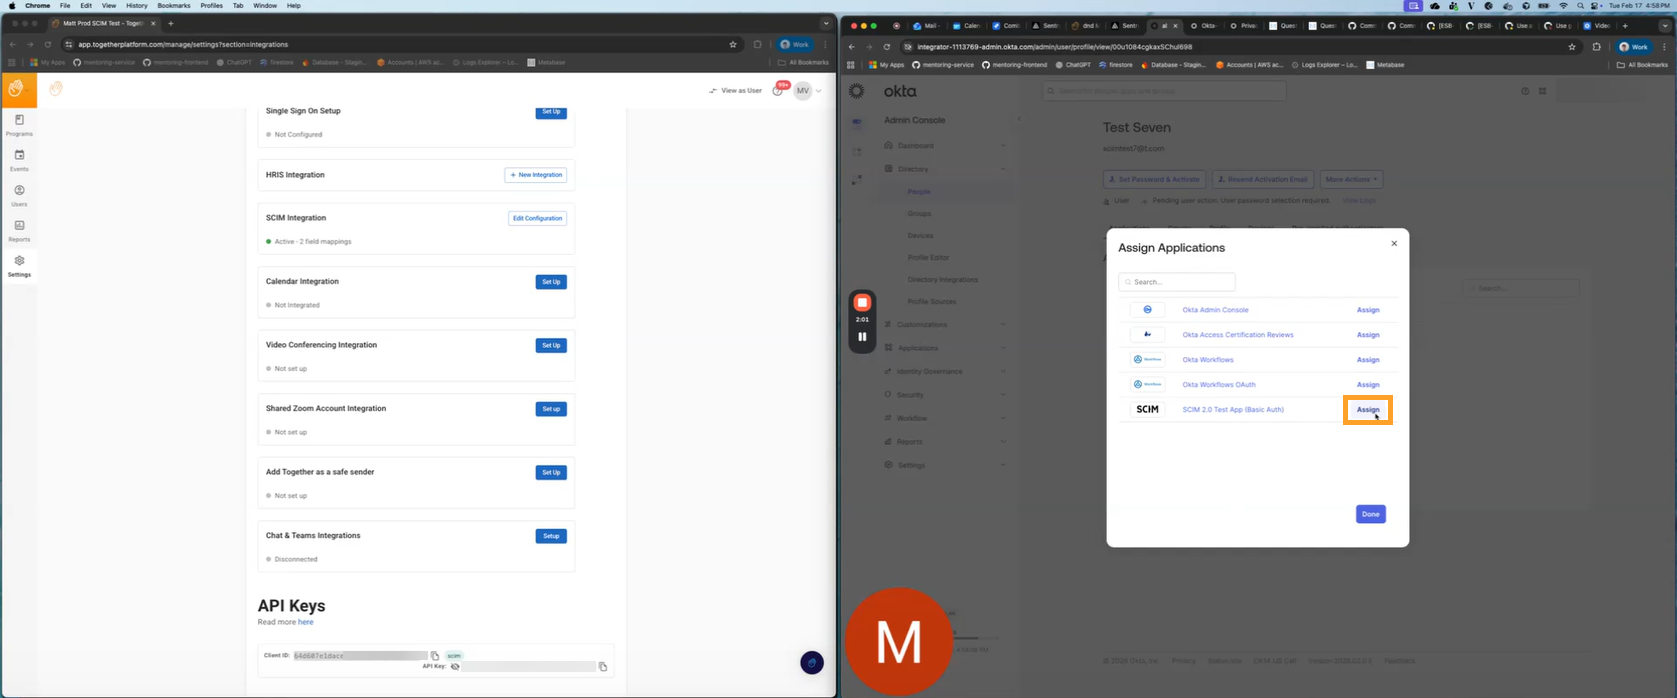Click the Together window address bar
Image resolution: width=1677 pixels, height=698 pixels.
tap(400, 44)
